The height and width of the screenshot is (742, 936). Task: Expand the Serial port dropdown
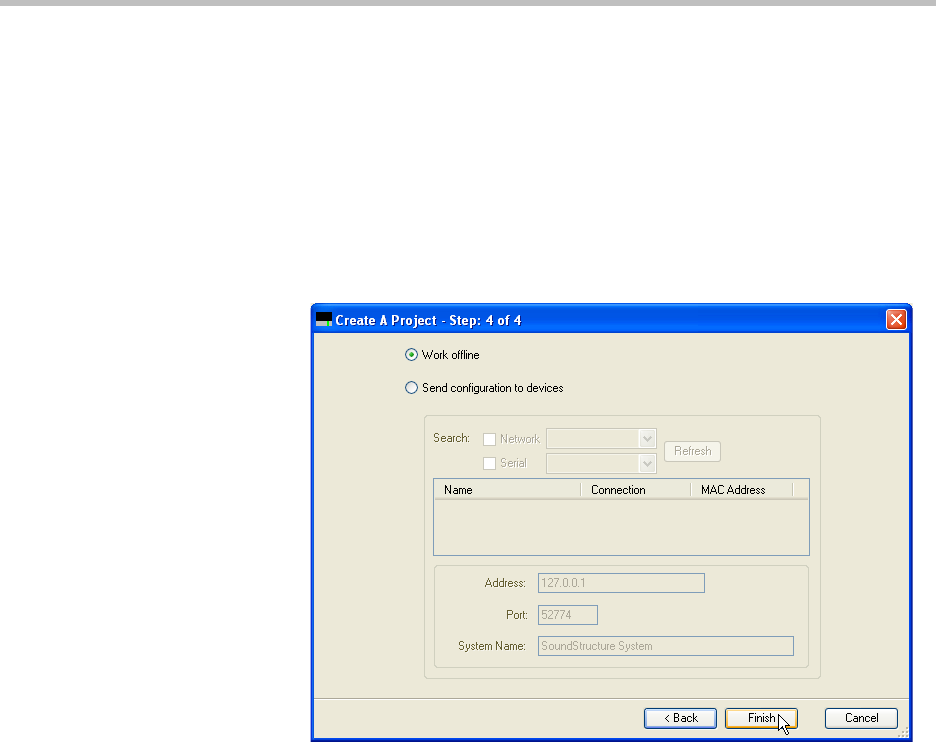(647, 463)
